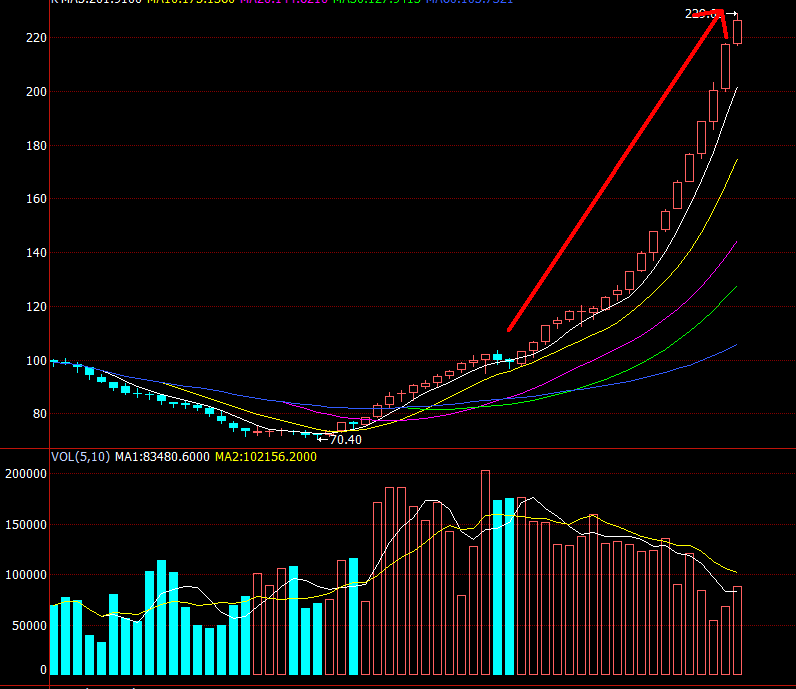796x689 pixels.
Task: Click the 120 price axis label
Action: [37, 307]
